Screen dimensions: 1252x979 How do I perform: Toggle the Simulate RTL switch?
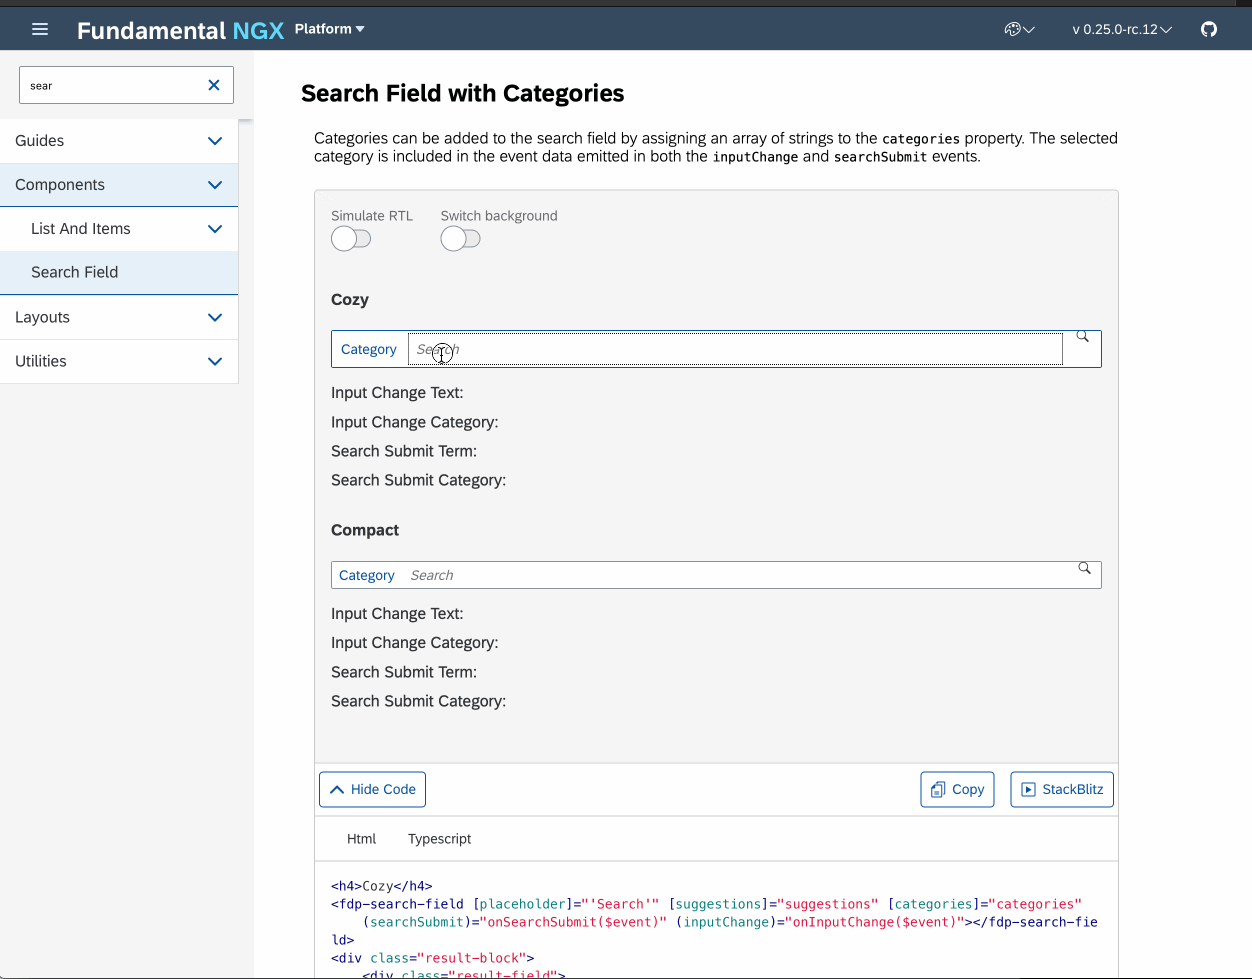pos(351,238)
